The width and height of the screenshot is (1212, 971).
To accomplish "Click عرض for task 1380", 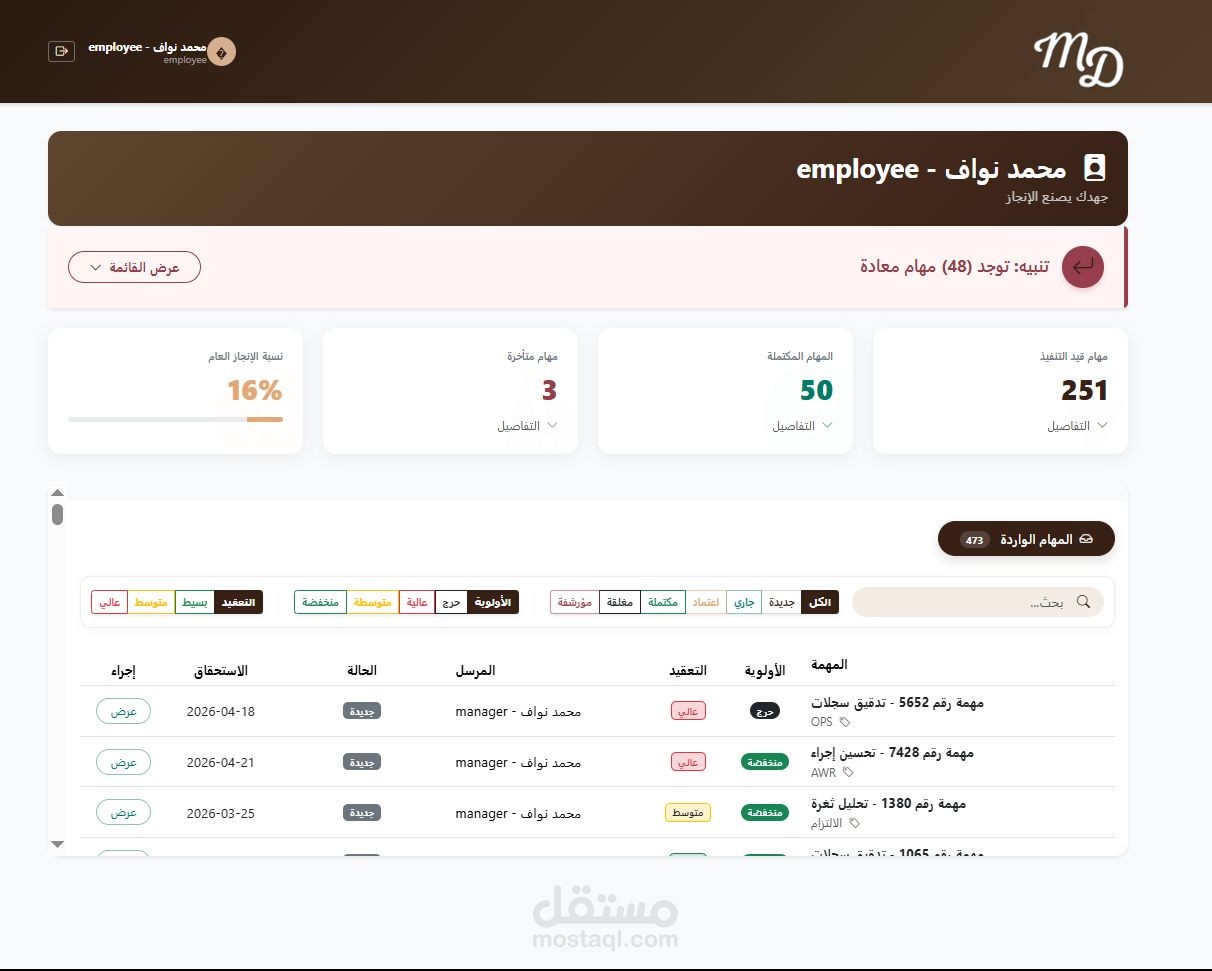I will 123,813.
